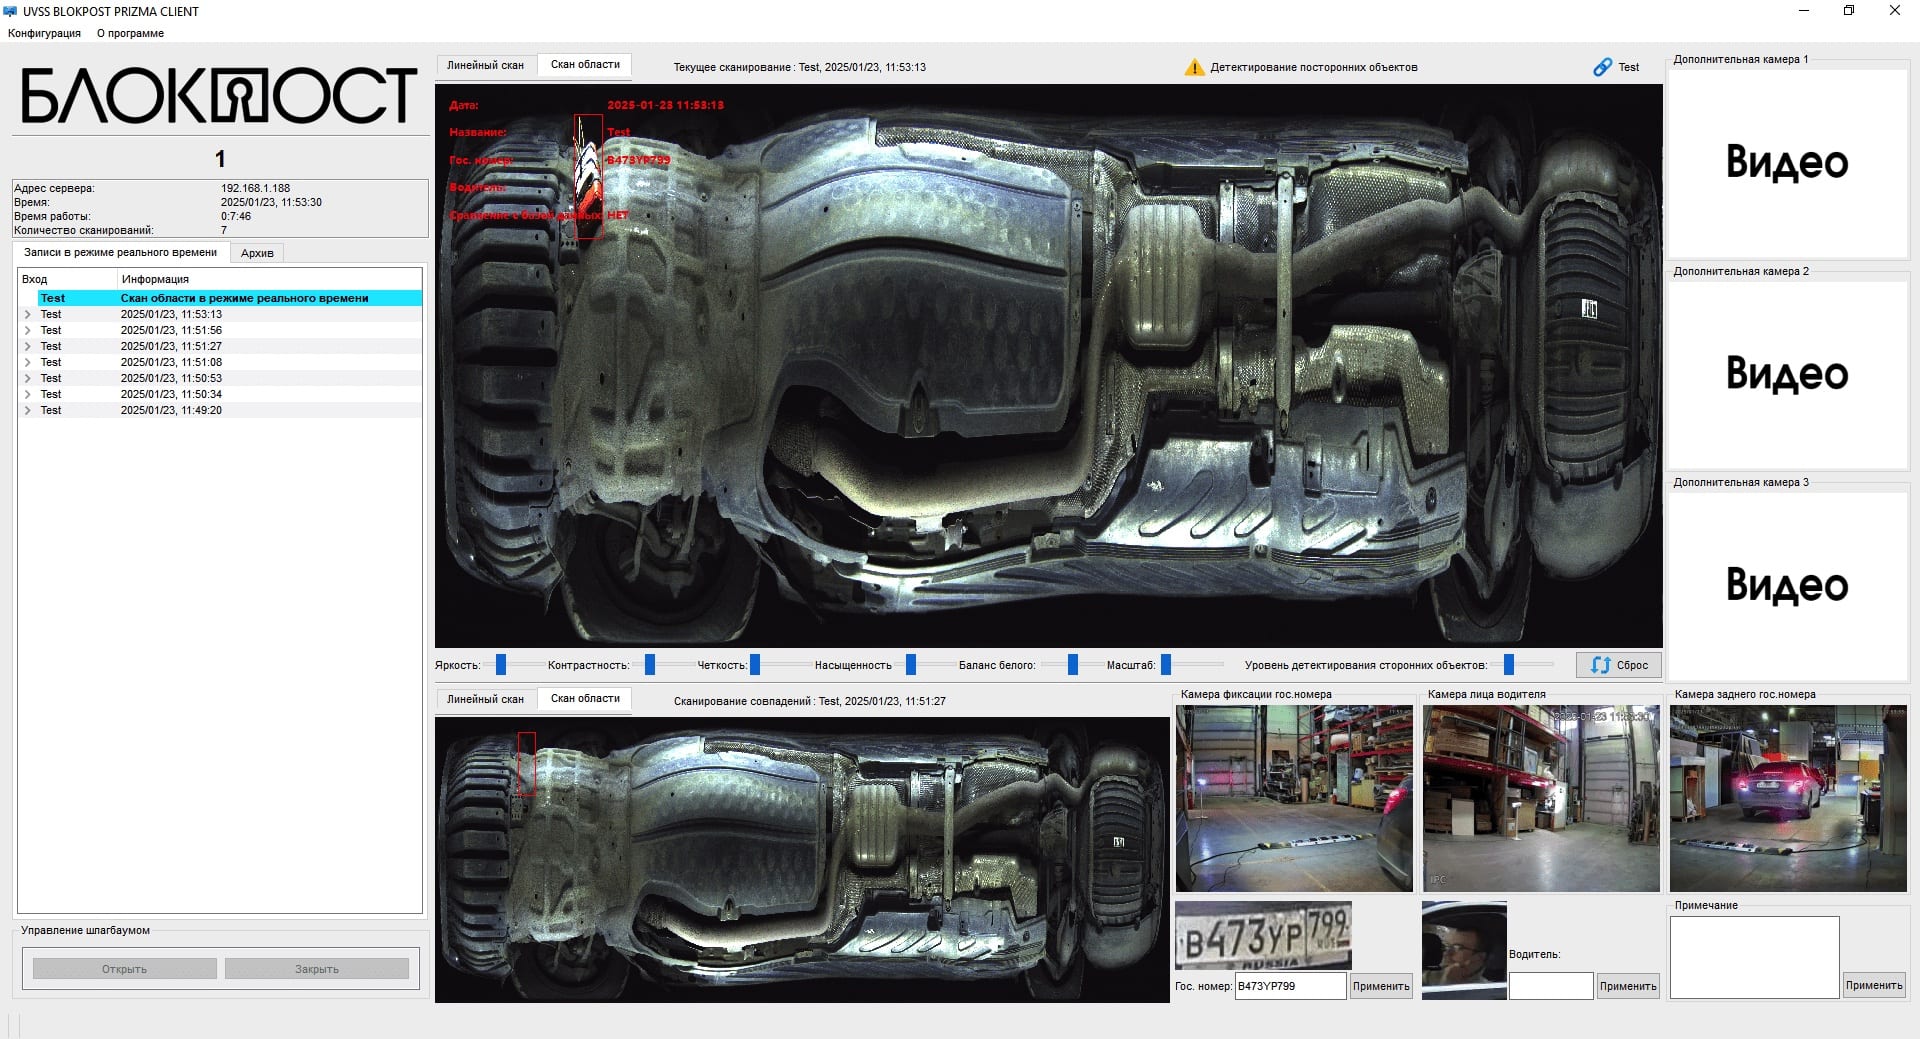Viewport: 1920px width, 1039px height.
Task: Open the Конфигурация menu
Action: (44, 33)
